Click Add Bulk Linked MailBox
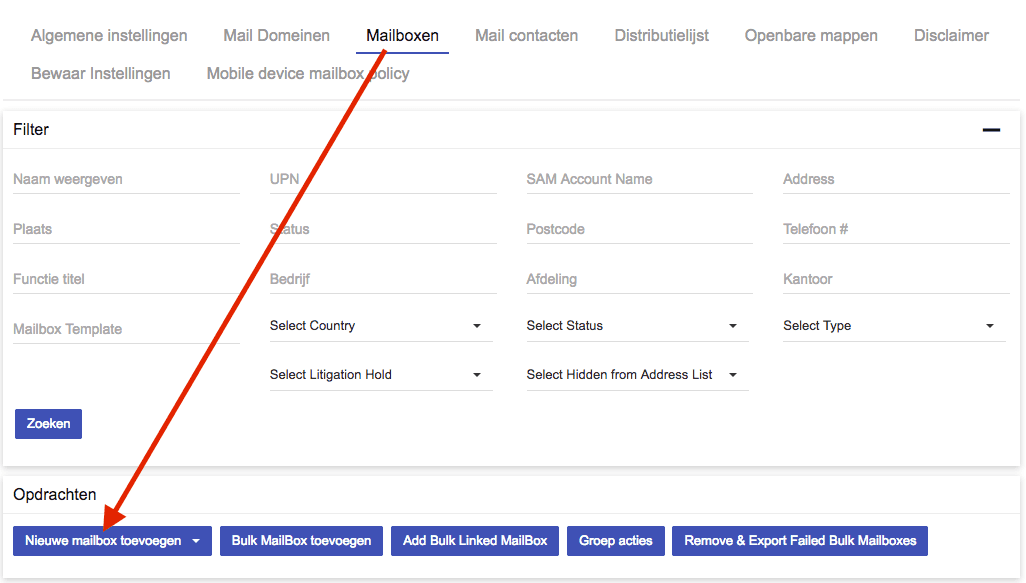The image size is (1026, 583). [474, 540]
